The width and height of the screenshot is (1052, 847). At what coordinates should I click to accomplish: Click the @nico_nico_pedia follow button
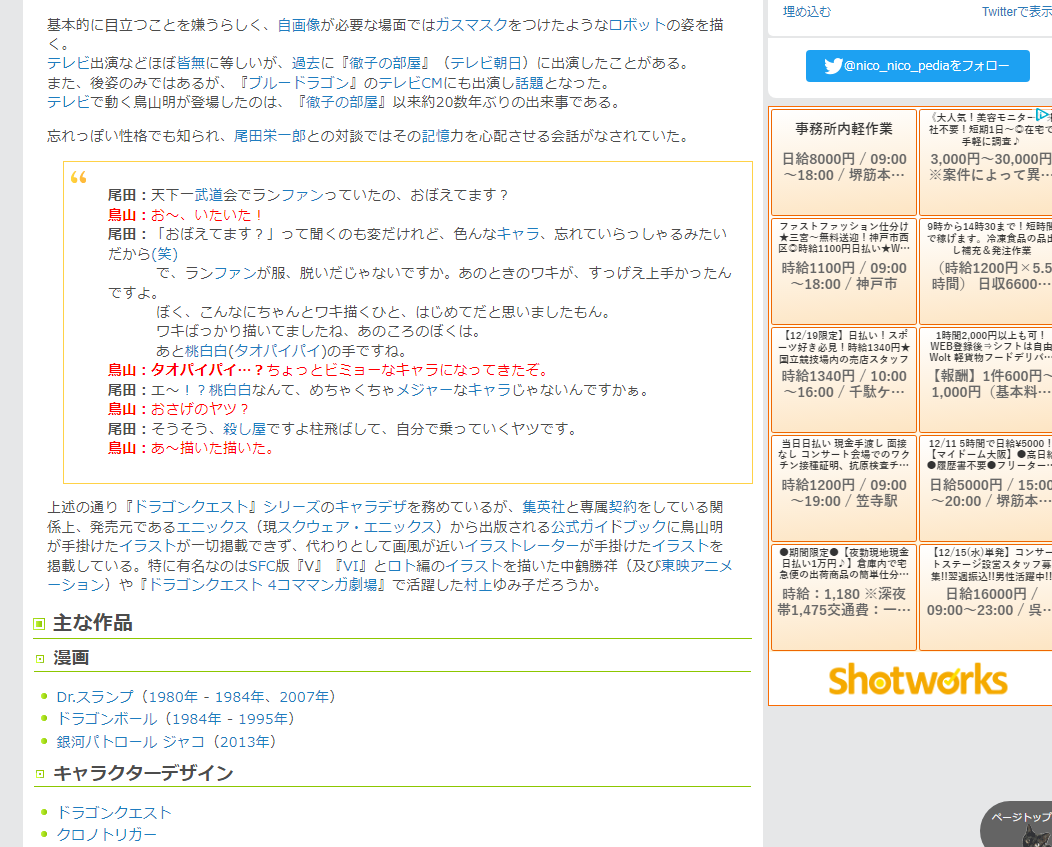click(x=917, y=66)
